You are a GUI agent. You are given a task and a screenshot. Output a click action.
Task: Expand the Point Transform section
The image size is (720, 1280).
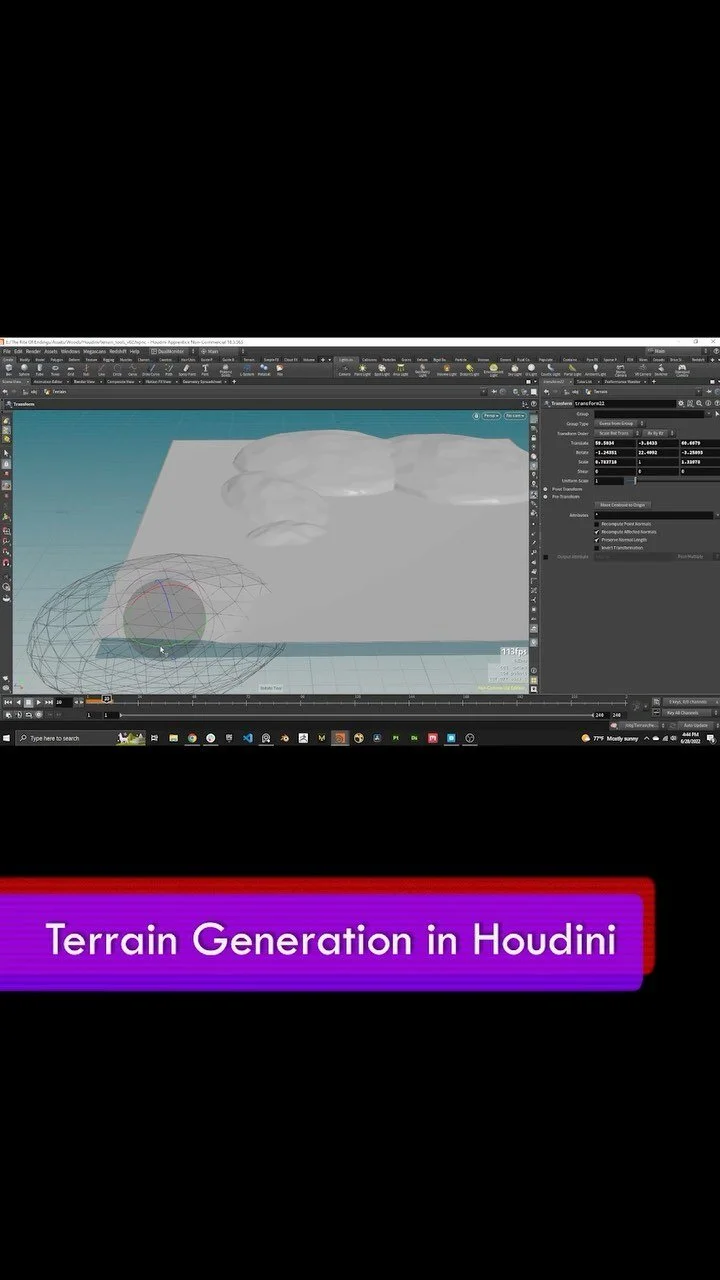click(x=545, y=489)
